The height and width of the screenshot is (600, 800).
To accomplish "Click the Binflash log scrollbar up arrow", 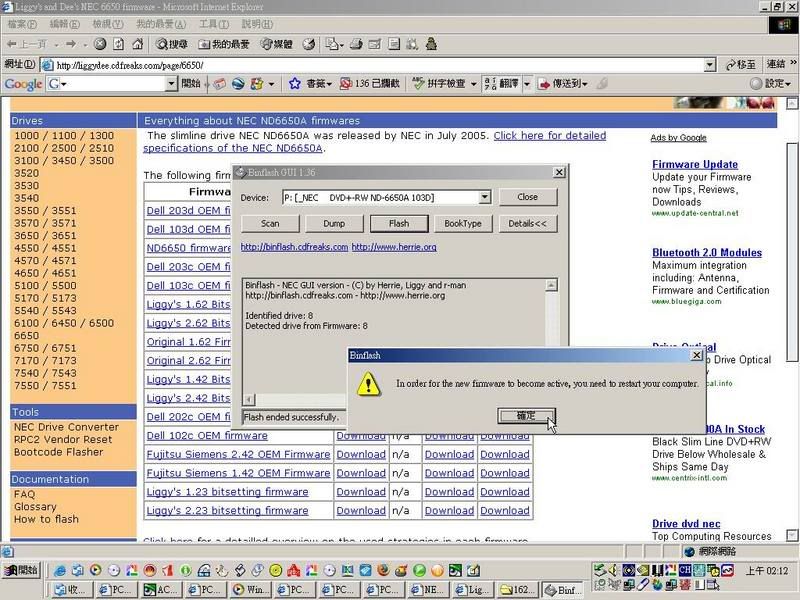I will [x=552, y=285].
